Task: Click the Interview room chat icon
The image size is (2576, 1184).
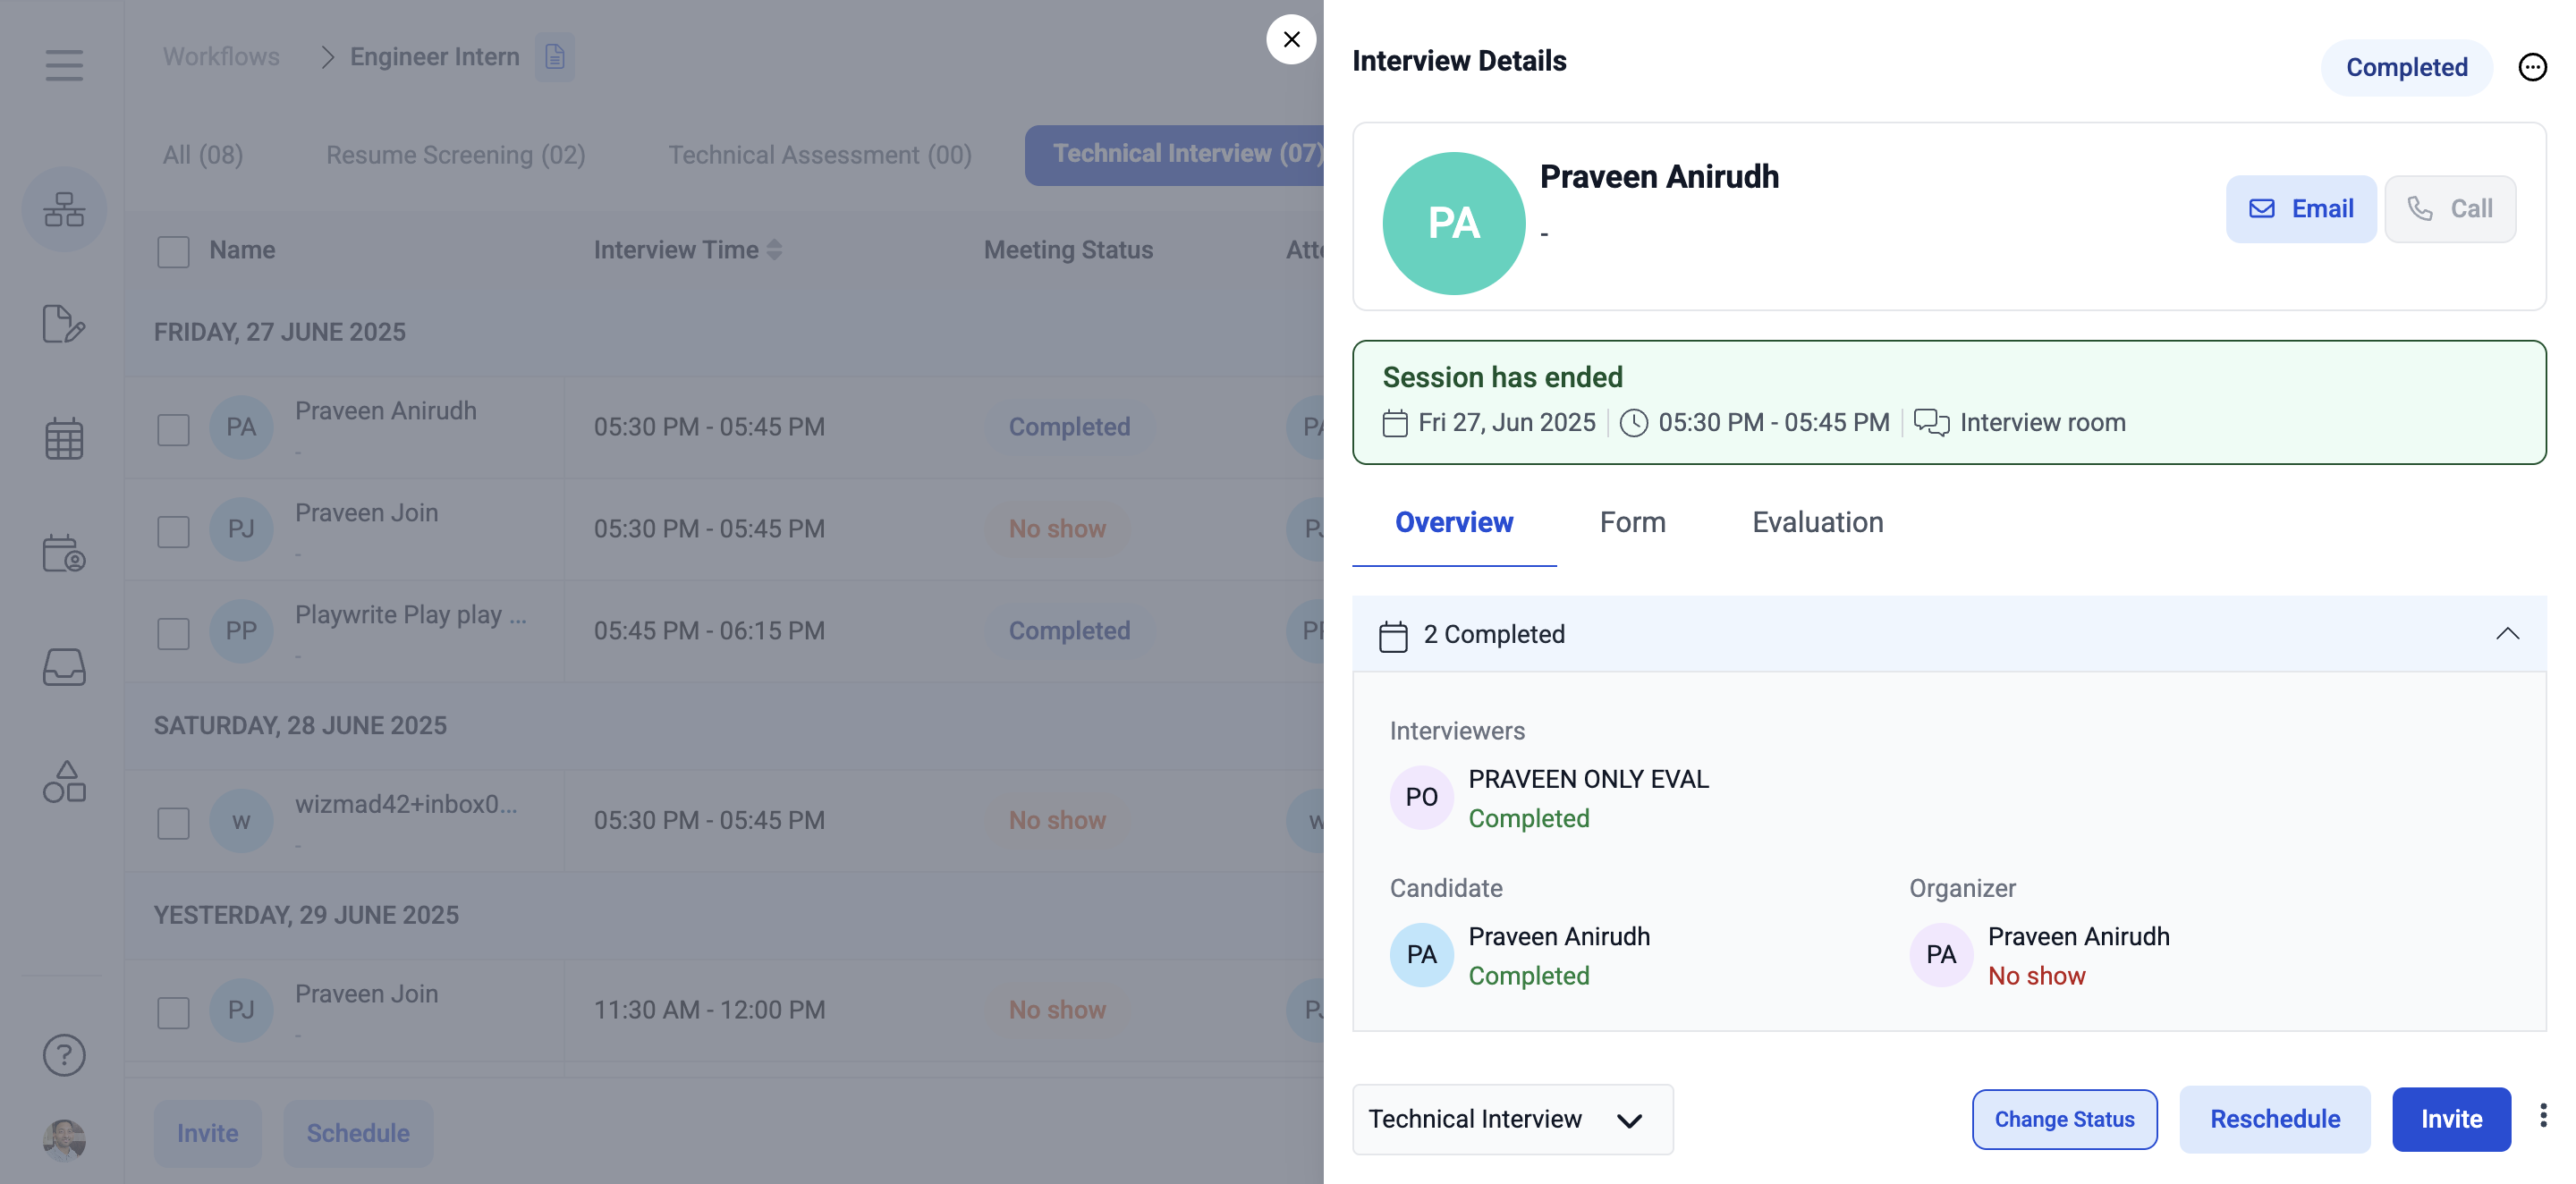Action: click(x=1931, y=423)
